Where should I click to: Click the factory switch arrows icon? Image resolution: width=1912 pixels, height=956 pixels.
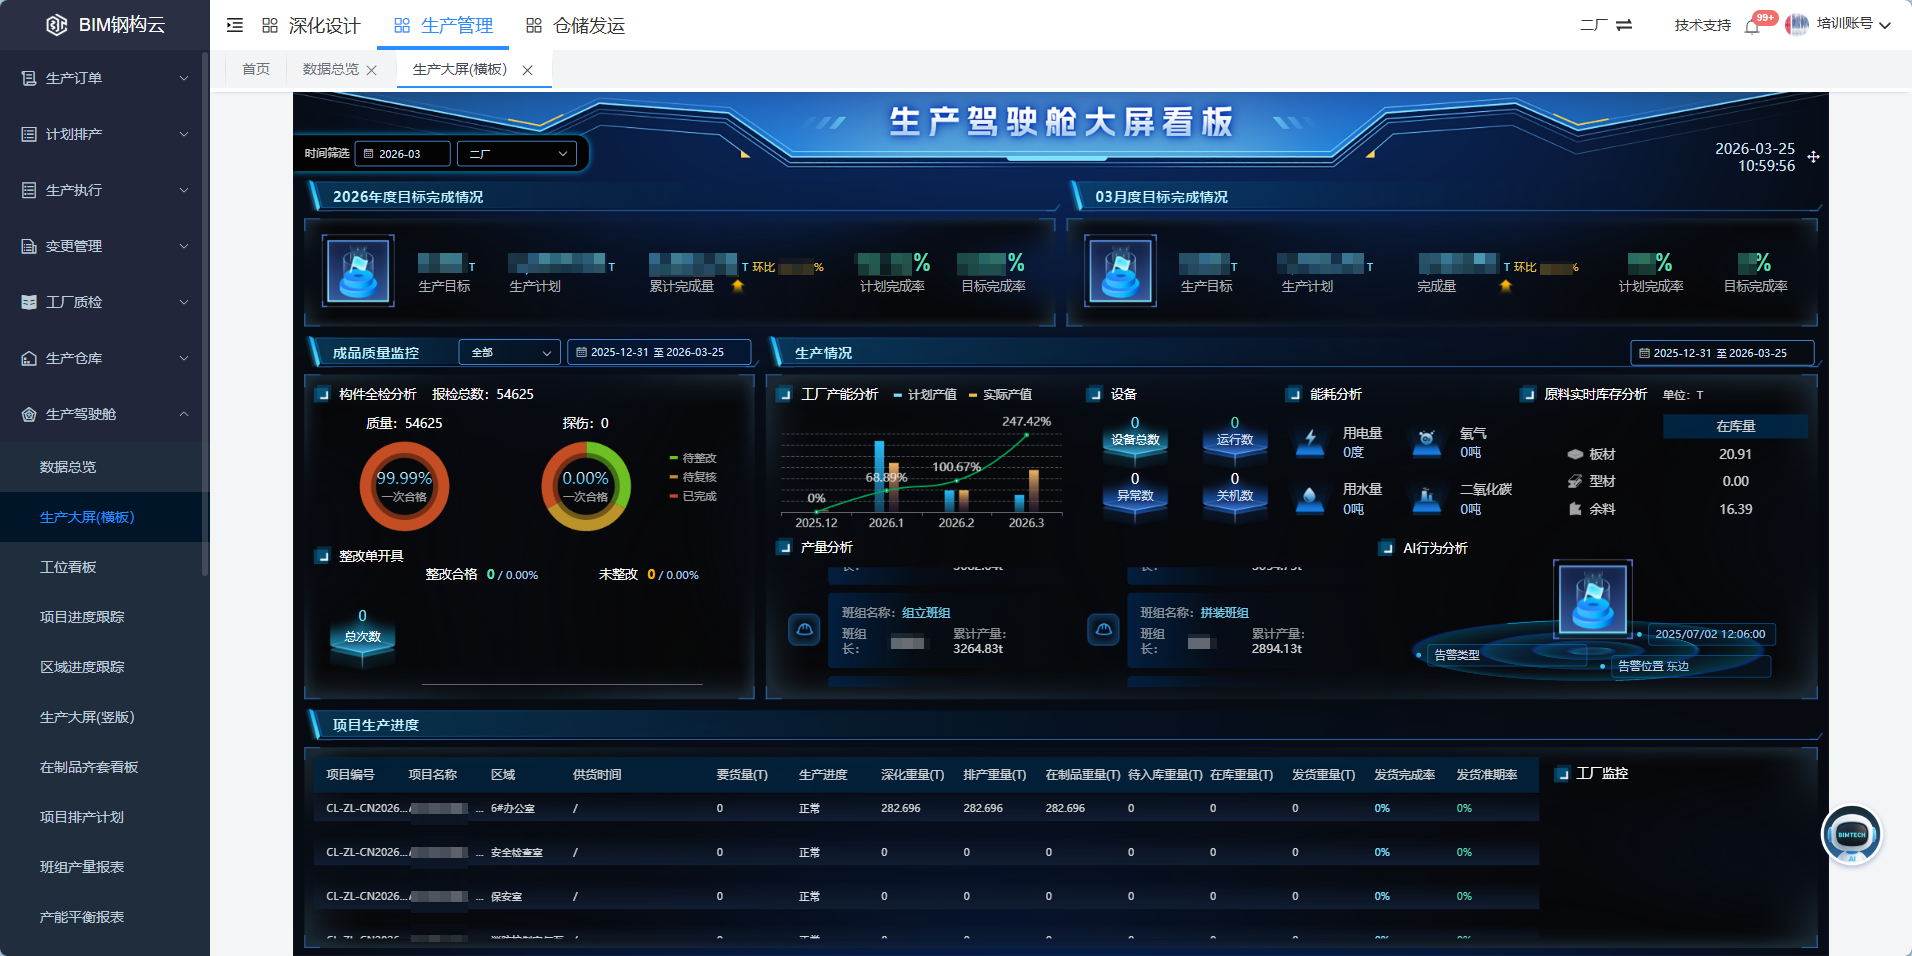[1624, 25]
